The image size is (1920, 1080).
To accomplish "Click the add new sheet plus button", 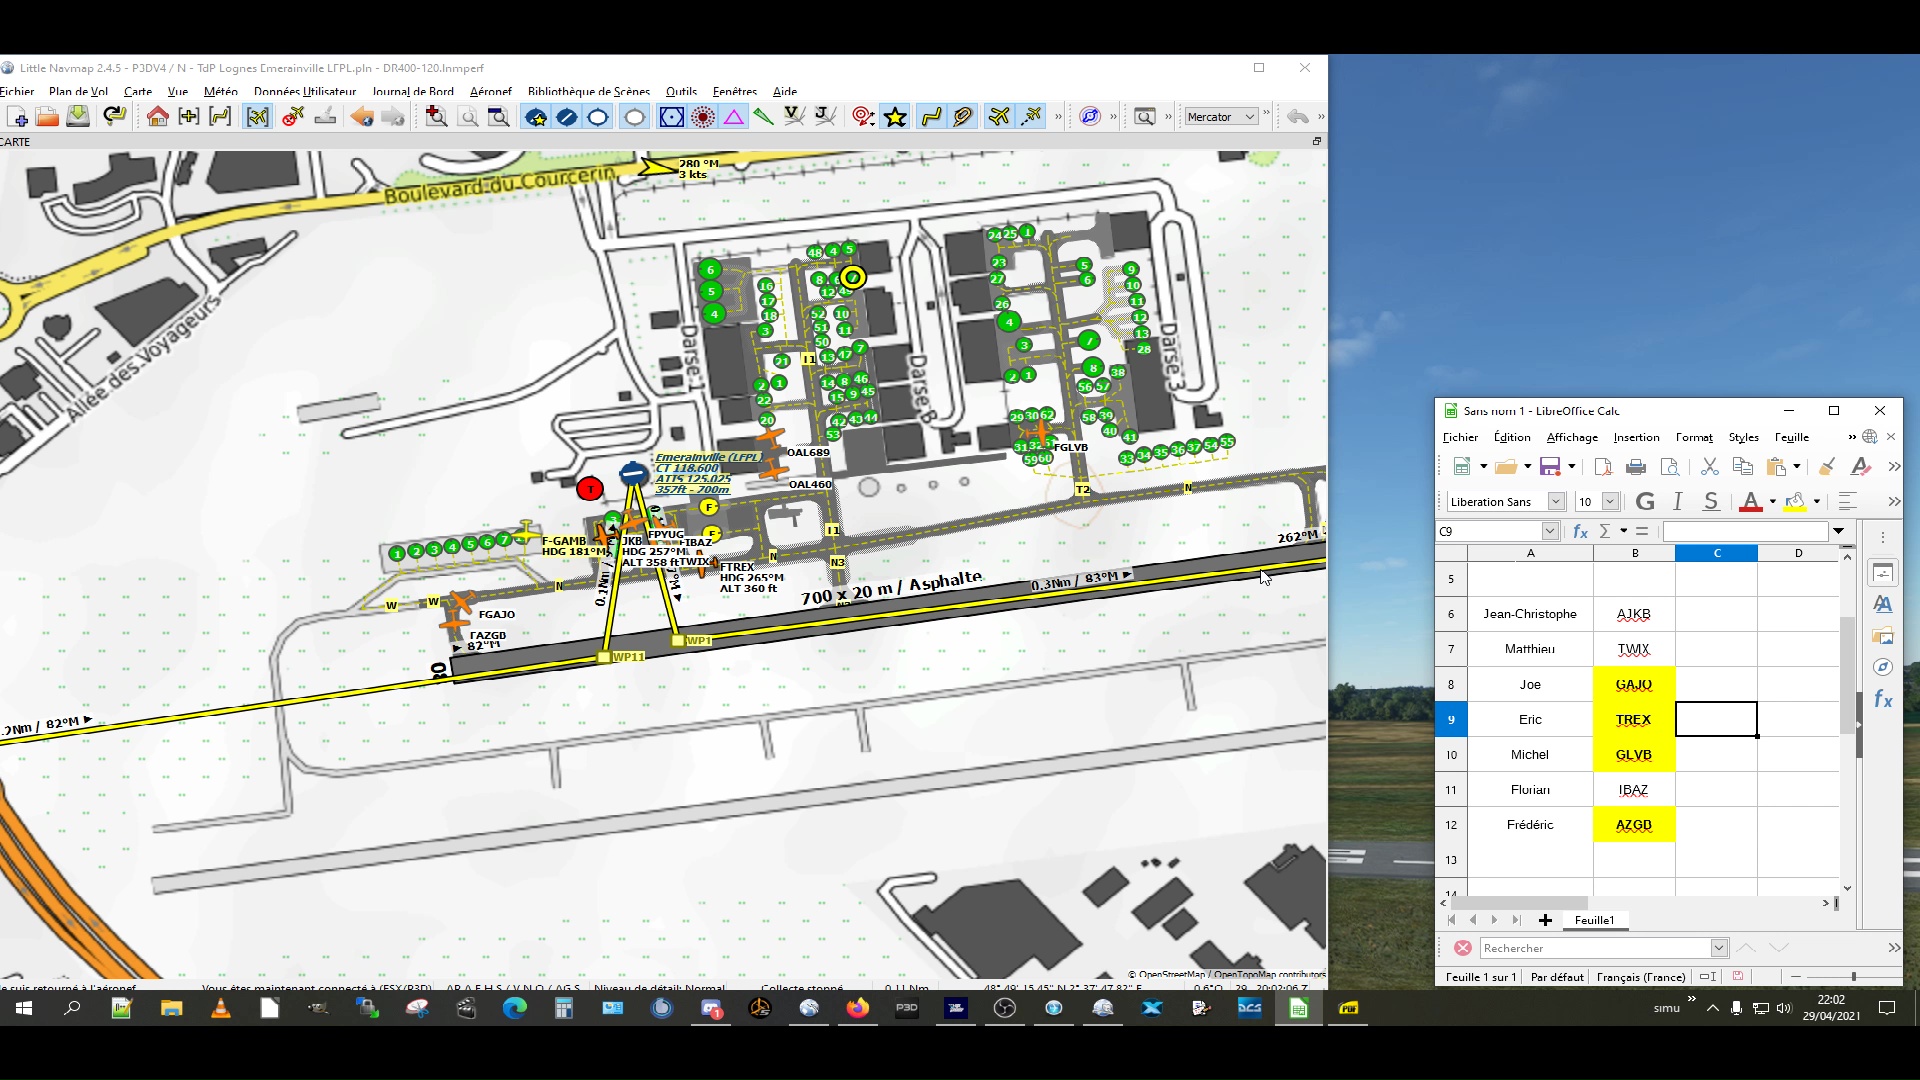I will click(1545, 920).
